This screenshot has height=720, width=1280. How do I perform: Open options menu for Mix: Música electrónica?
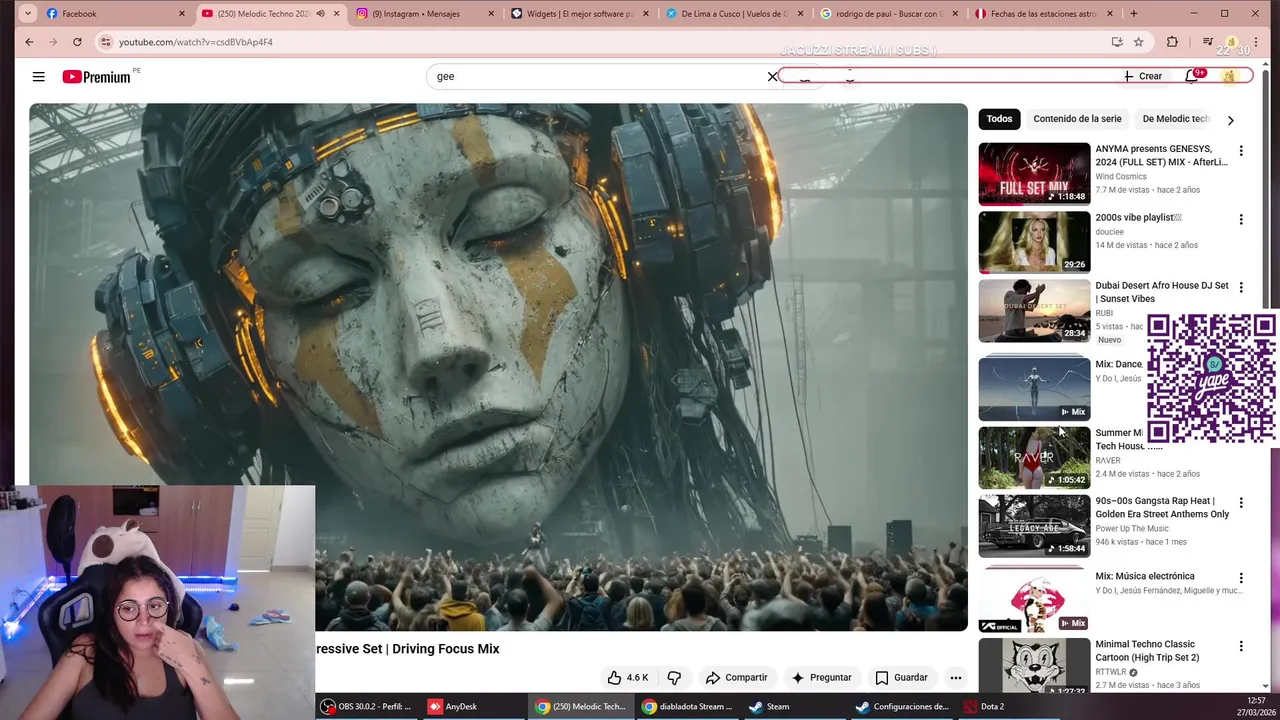click(x=1241, y=578)
